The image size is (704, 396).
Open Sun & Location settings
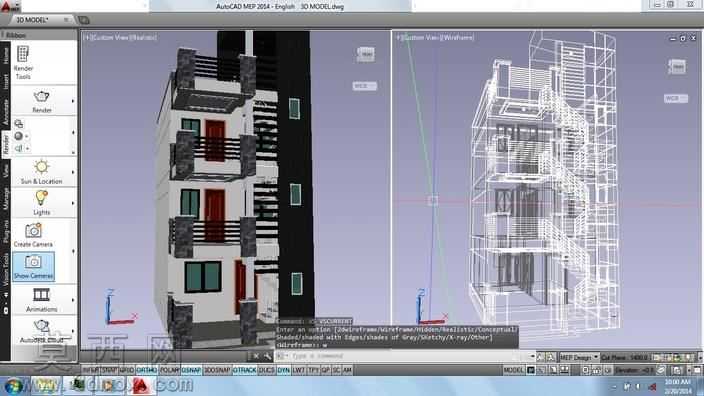41,172
